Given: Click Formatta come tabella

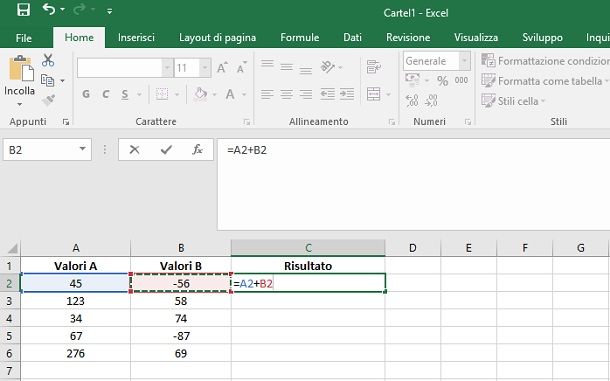Looking at the screenshot, I should click(x=544, y=81).
